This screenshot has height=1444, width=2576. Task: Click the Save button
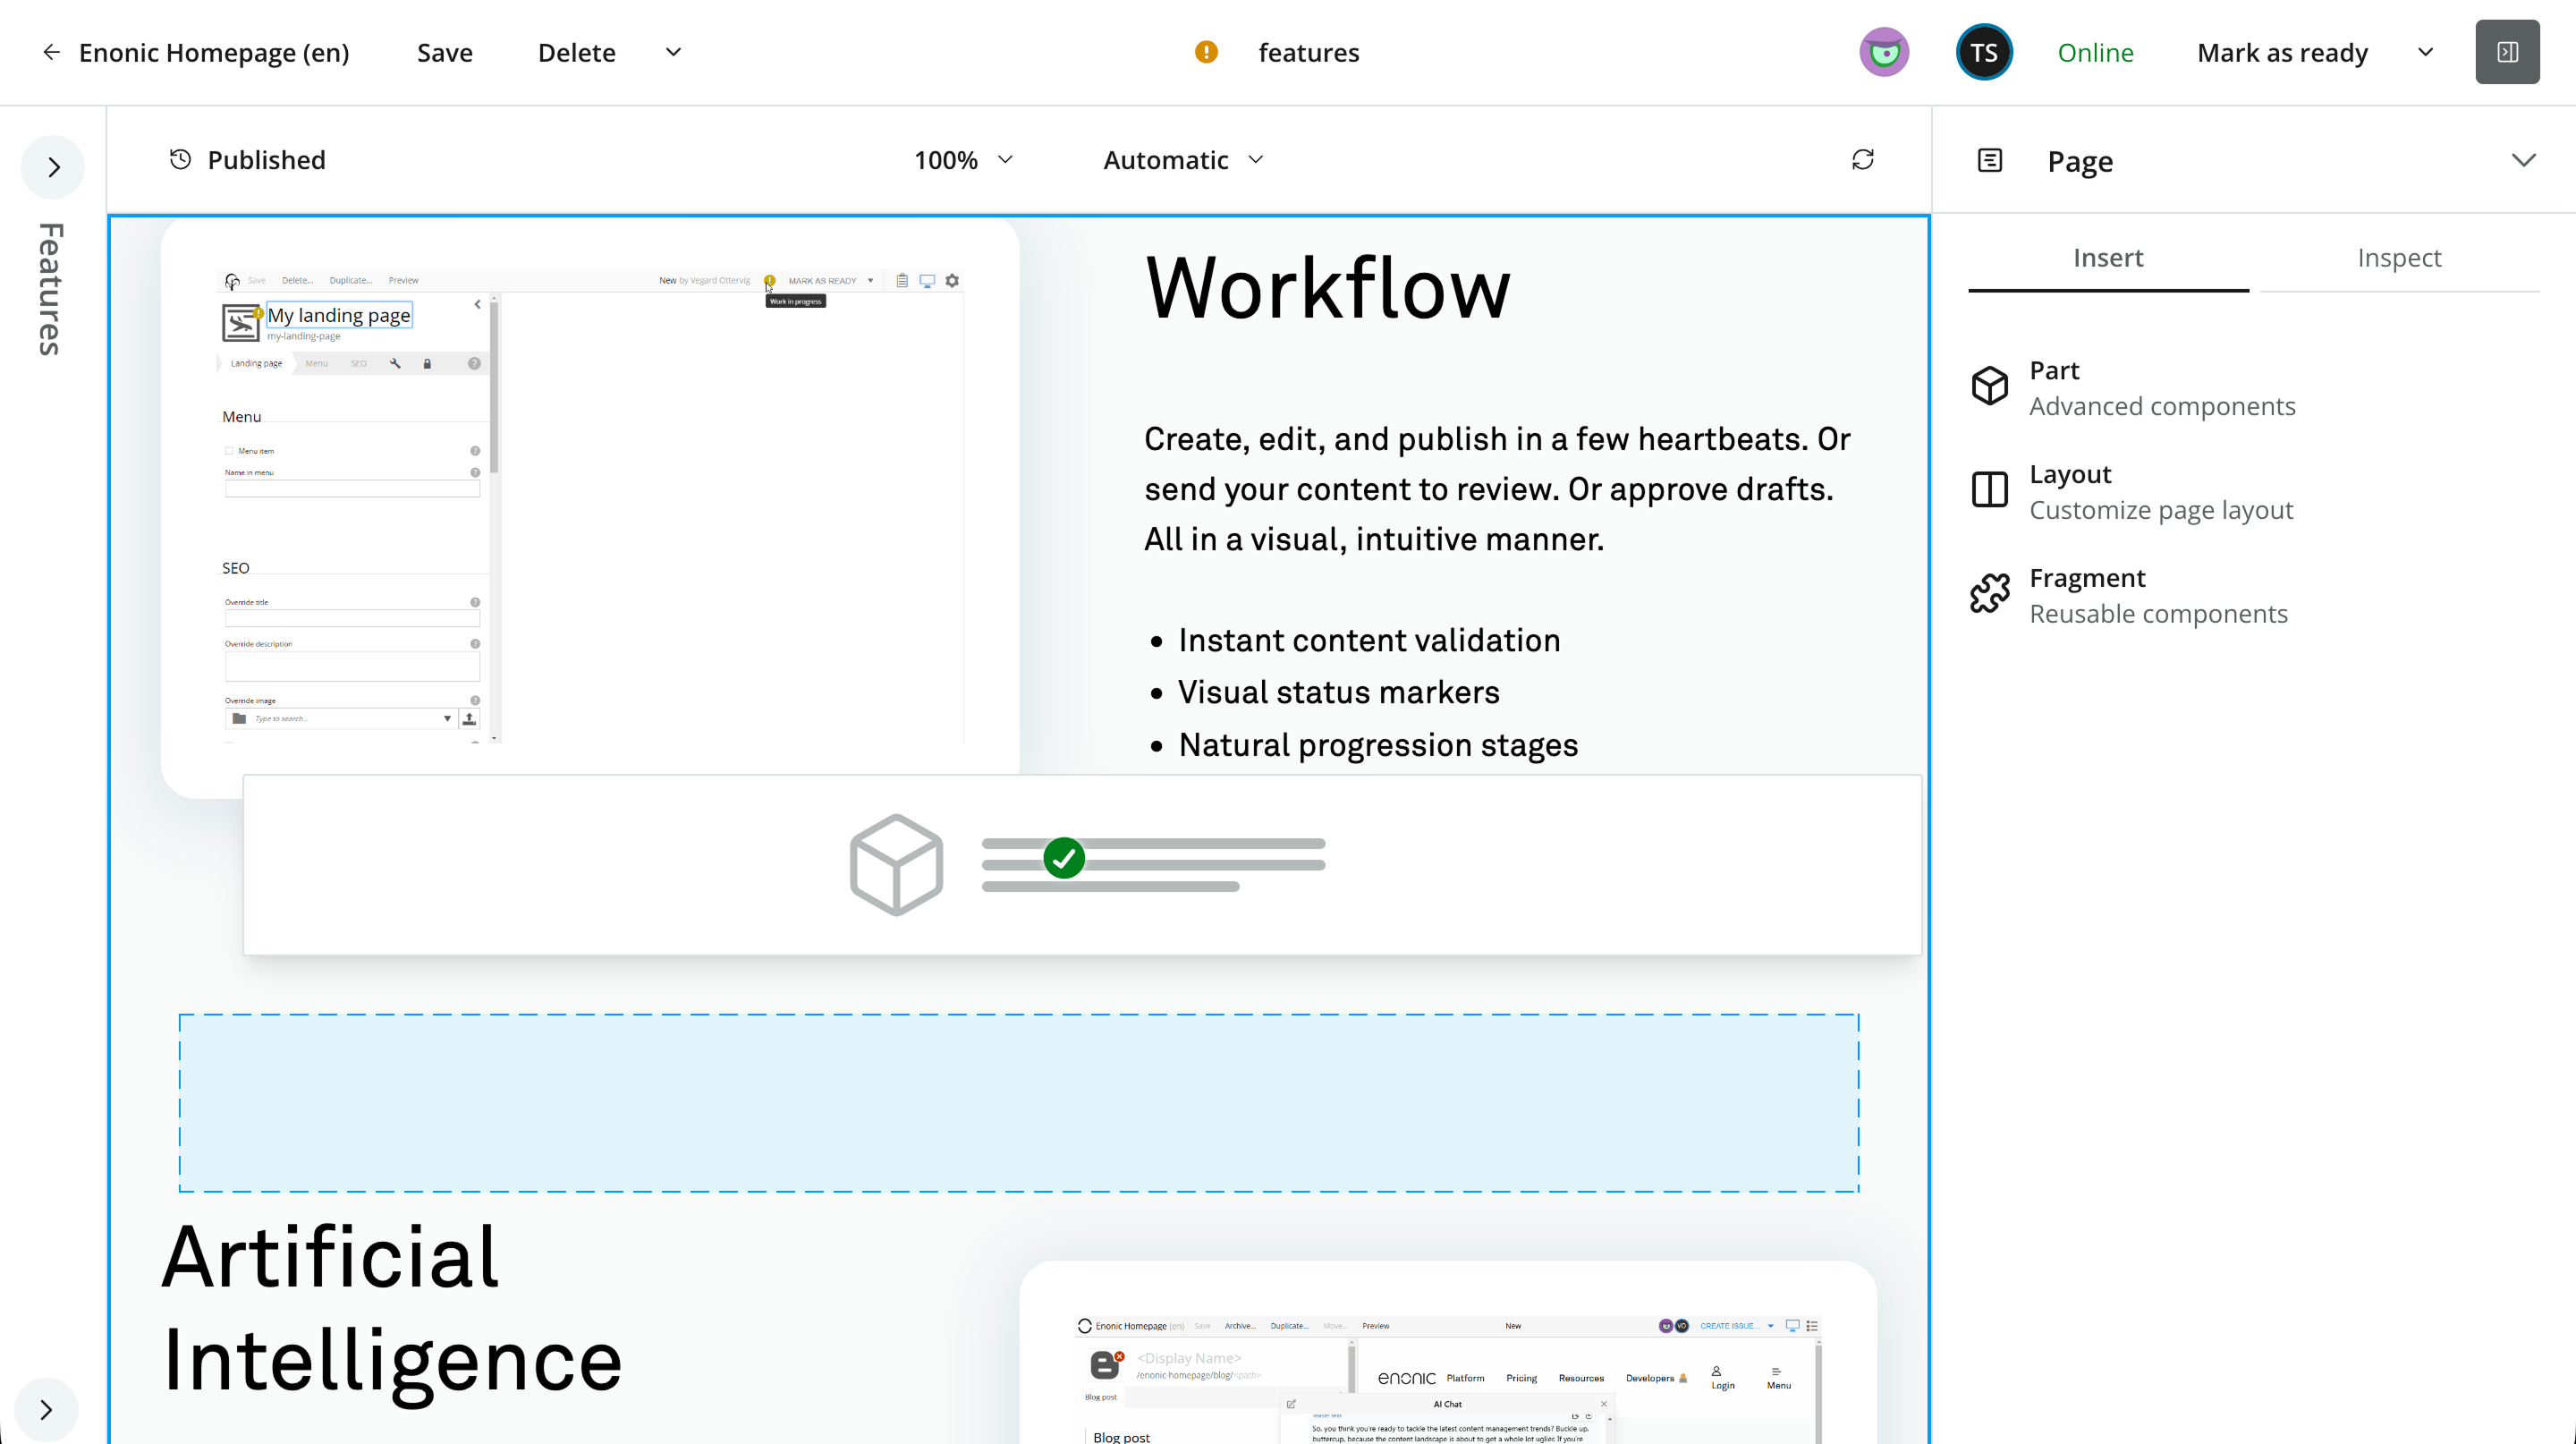point(445,52)
